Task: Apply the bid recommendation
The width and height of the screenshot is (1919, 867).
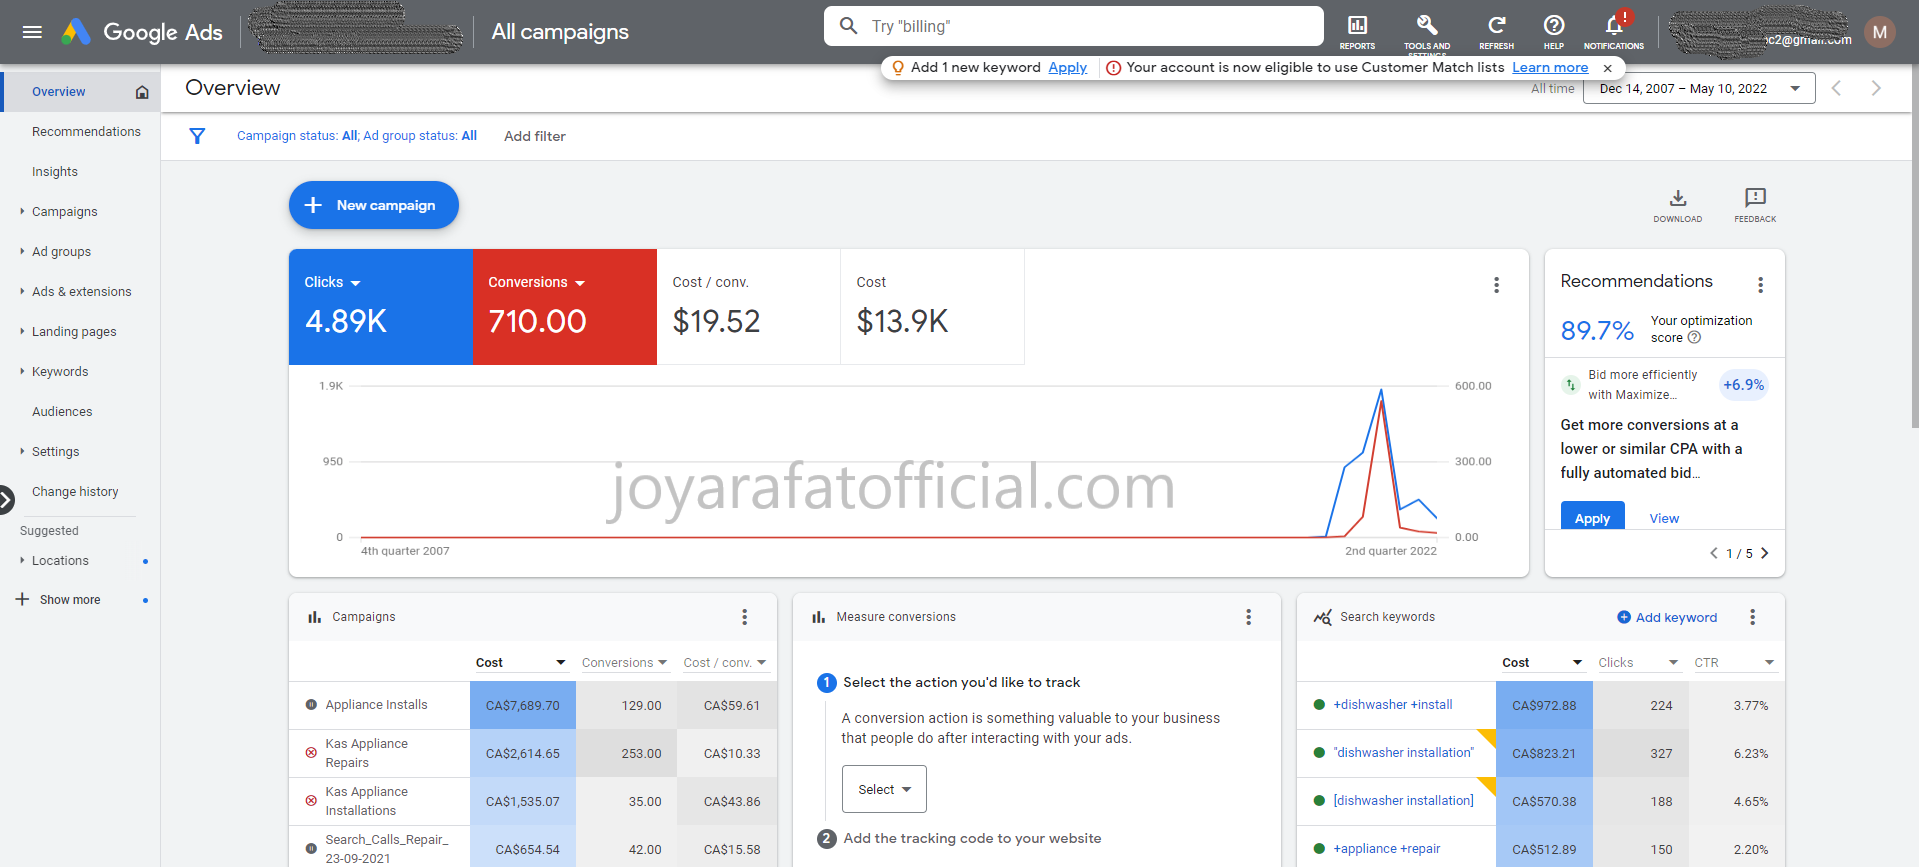Action: [1592, 518]
